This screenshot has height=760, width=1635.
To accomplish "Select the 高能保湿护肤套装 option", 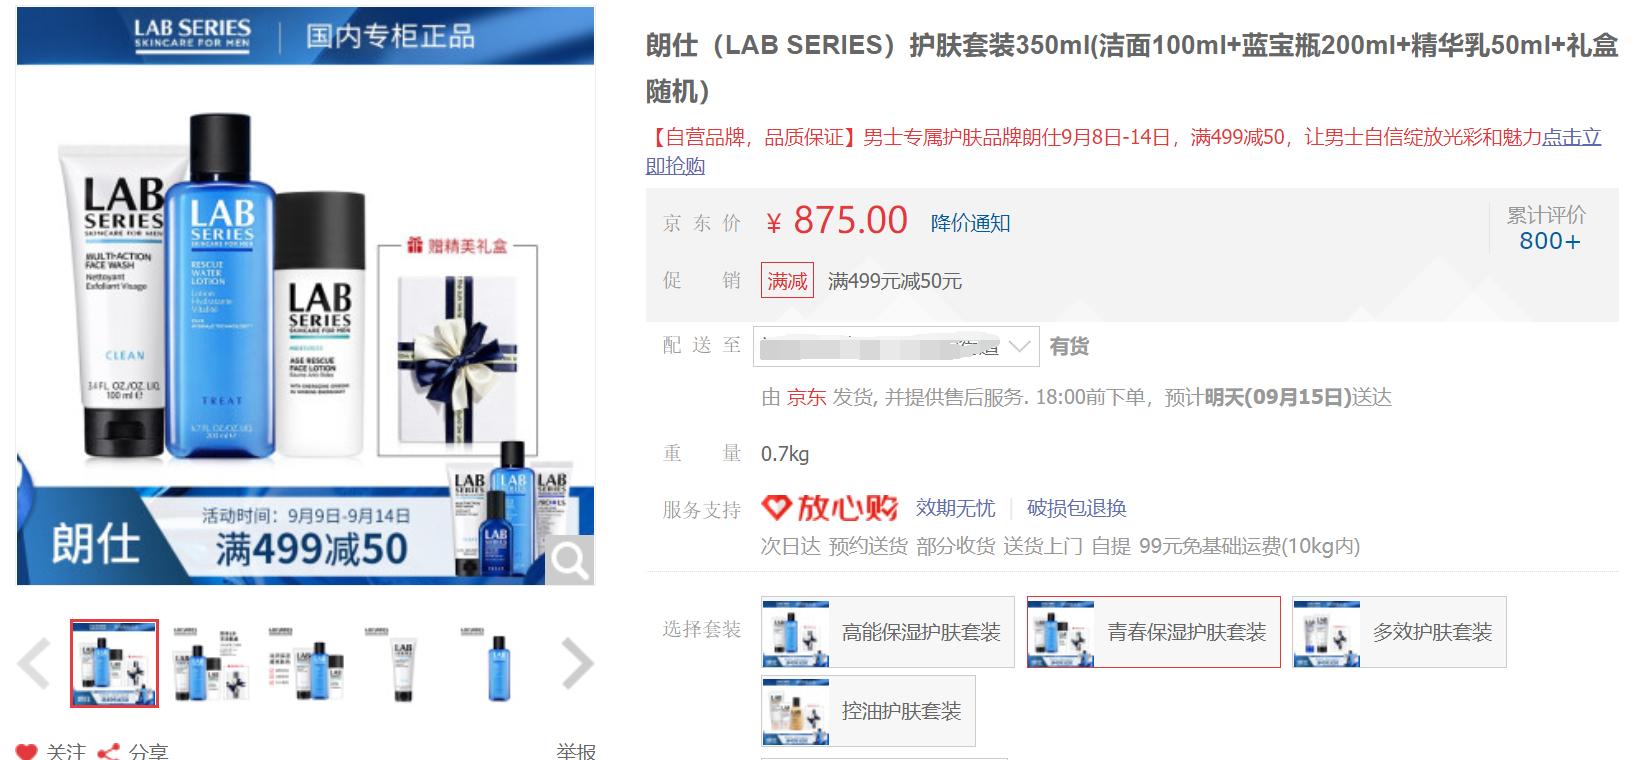I will click(x=888, y=632).
